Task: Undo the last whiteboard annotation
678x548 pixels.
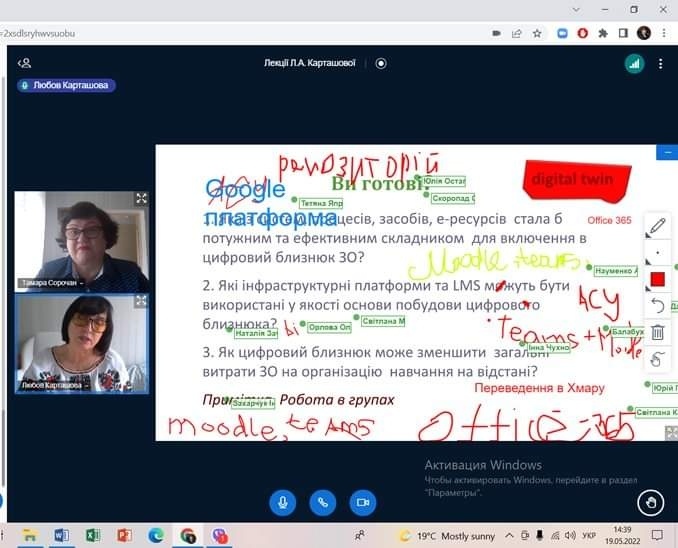Action: point(657,305)
